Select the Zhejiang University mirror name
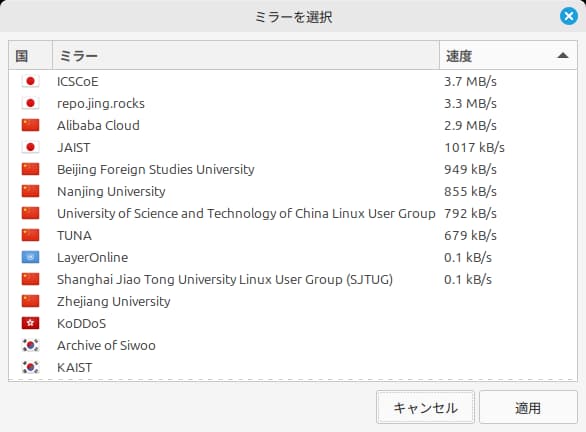The width and height of the screenshot is (586, 432). (114, 302)
